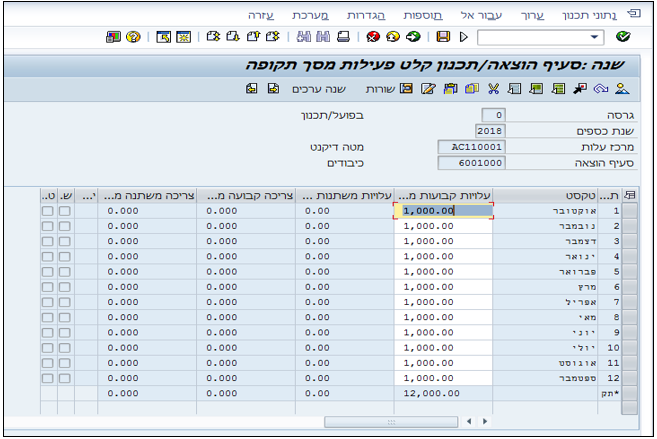Click the שנת כספים field showing 2018

click(x=491, y=131)
